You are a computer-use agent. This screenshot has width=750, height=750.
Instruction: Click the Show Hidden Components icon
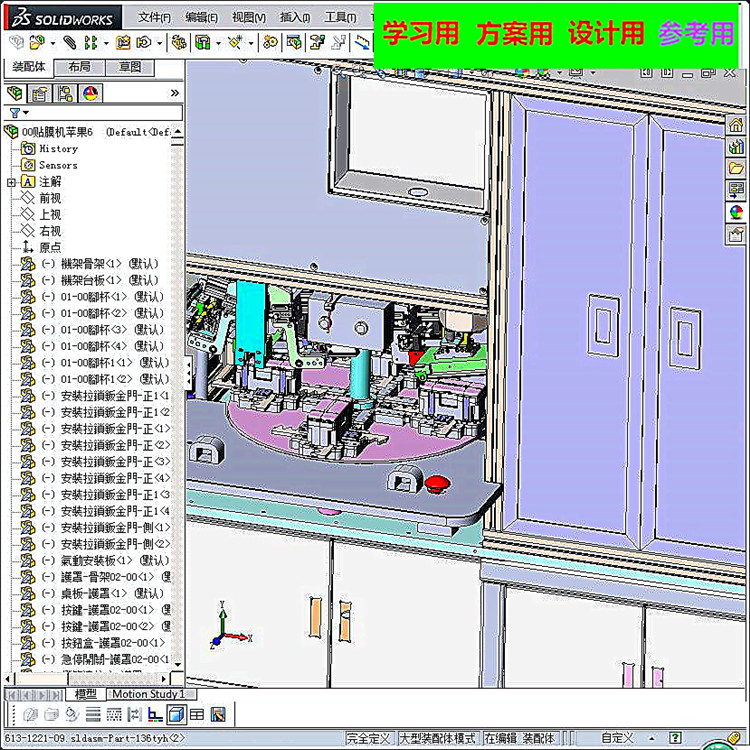tap(179, 43)
